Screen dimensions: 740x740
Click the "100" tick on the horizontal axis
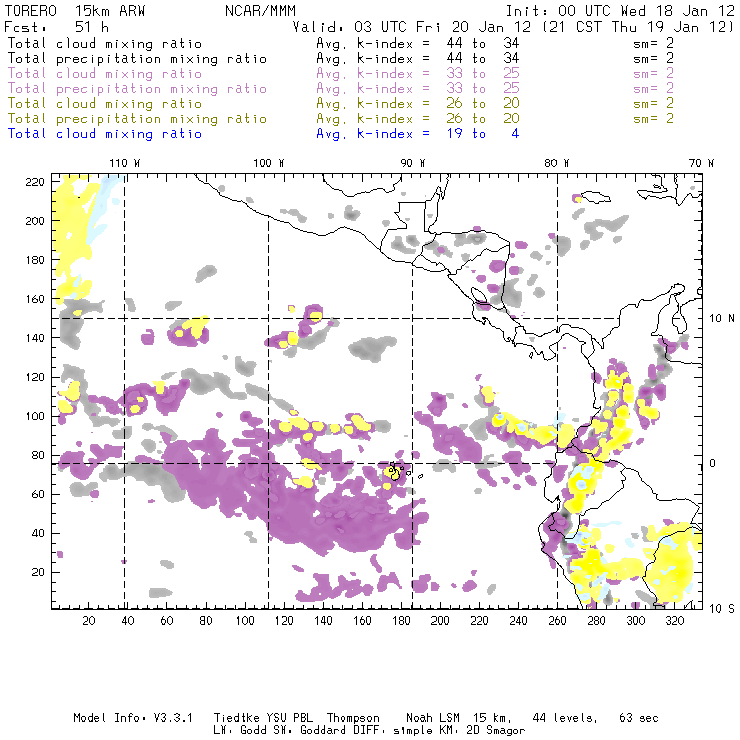tap(245, 621)
